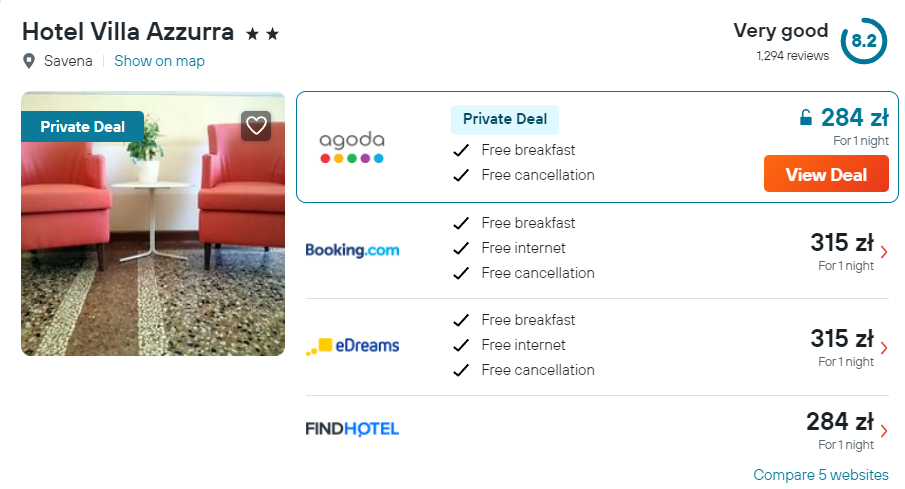This screenshot has width=905, height=489.
Task: Open the Show on map link
Action: click(159, 61)
